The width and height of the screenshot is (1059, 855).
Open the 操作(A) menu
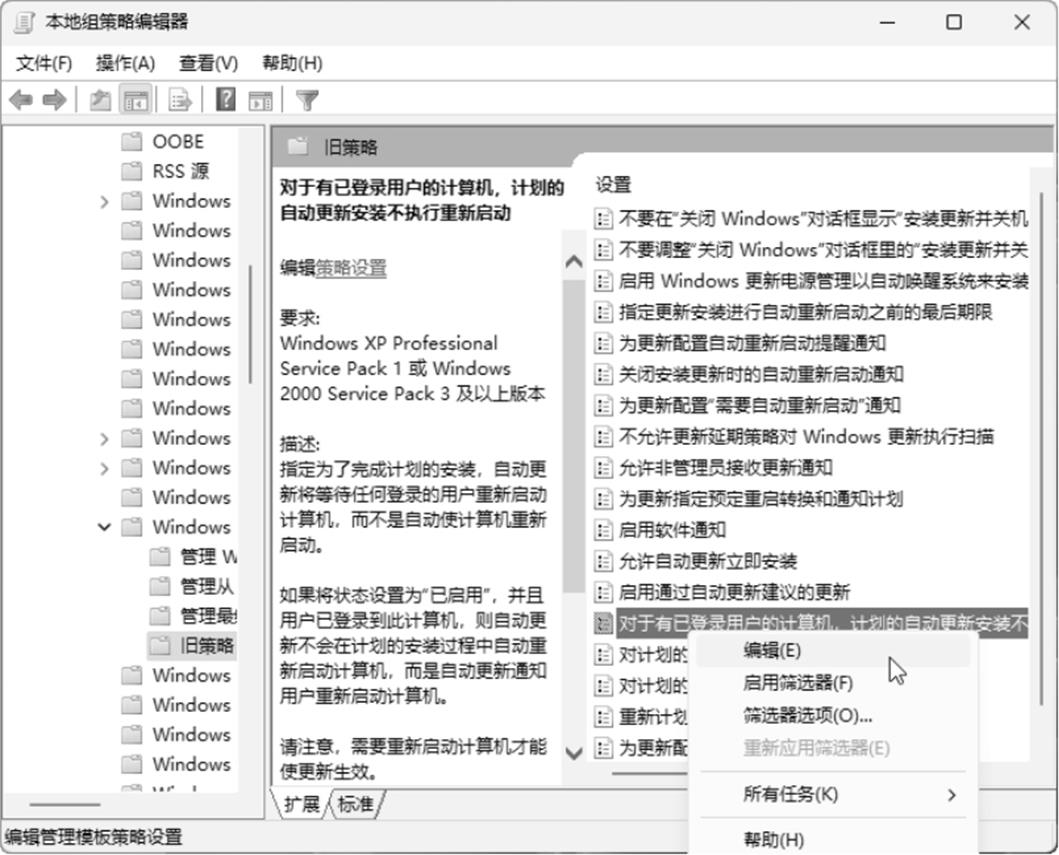tap(125, 63)
